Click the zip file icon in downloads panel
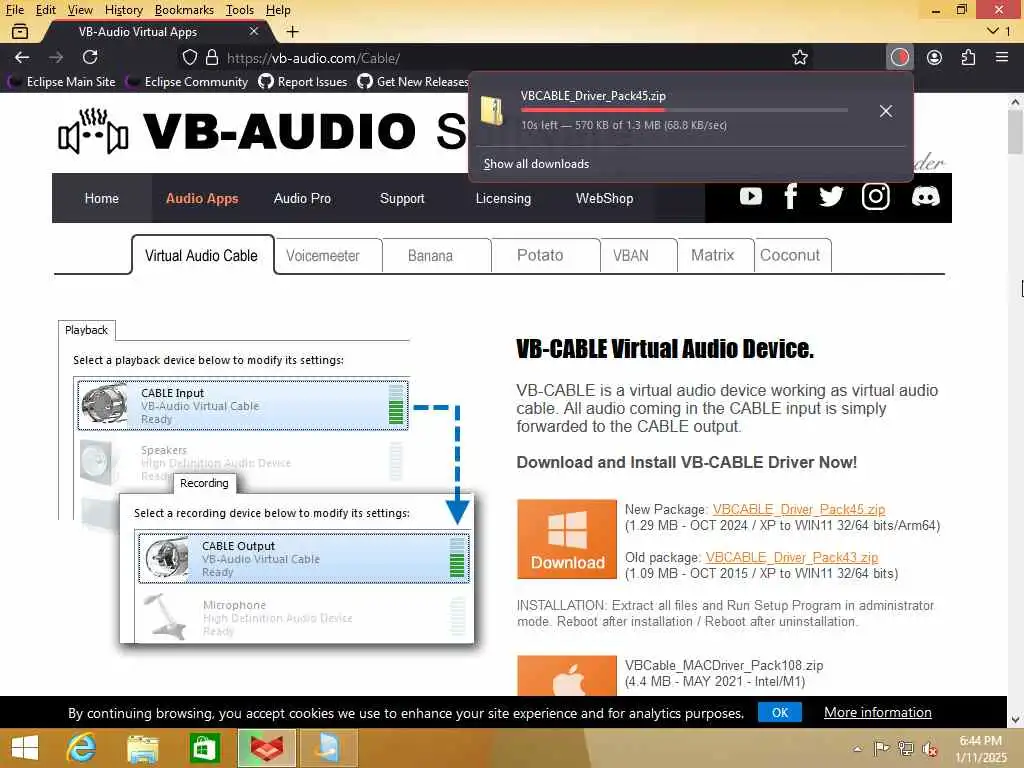Viewport: 1024px width, 768px height. click(492, 110)
